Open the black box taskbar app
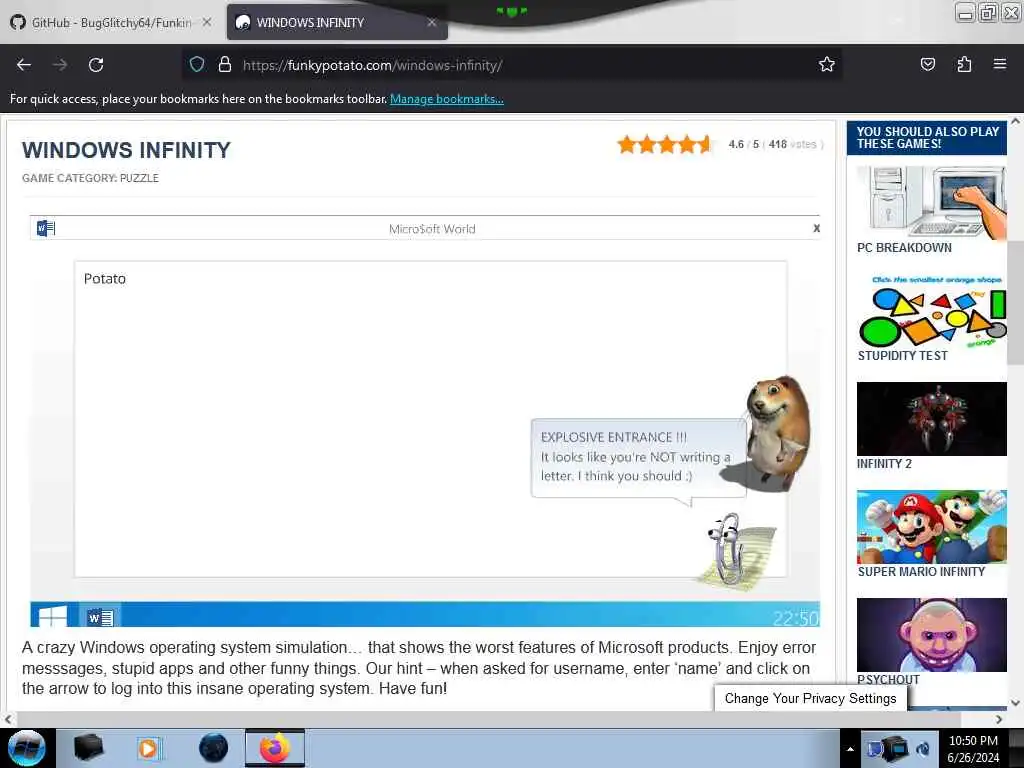Screen dimensions: 1024x768 pos(88,748)
